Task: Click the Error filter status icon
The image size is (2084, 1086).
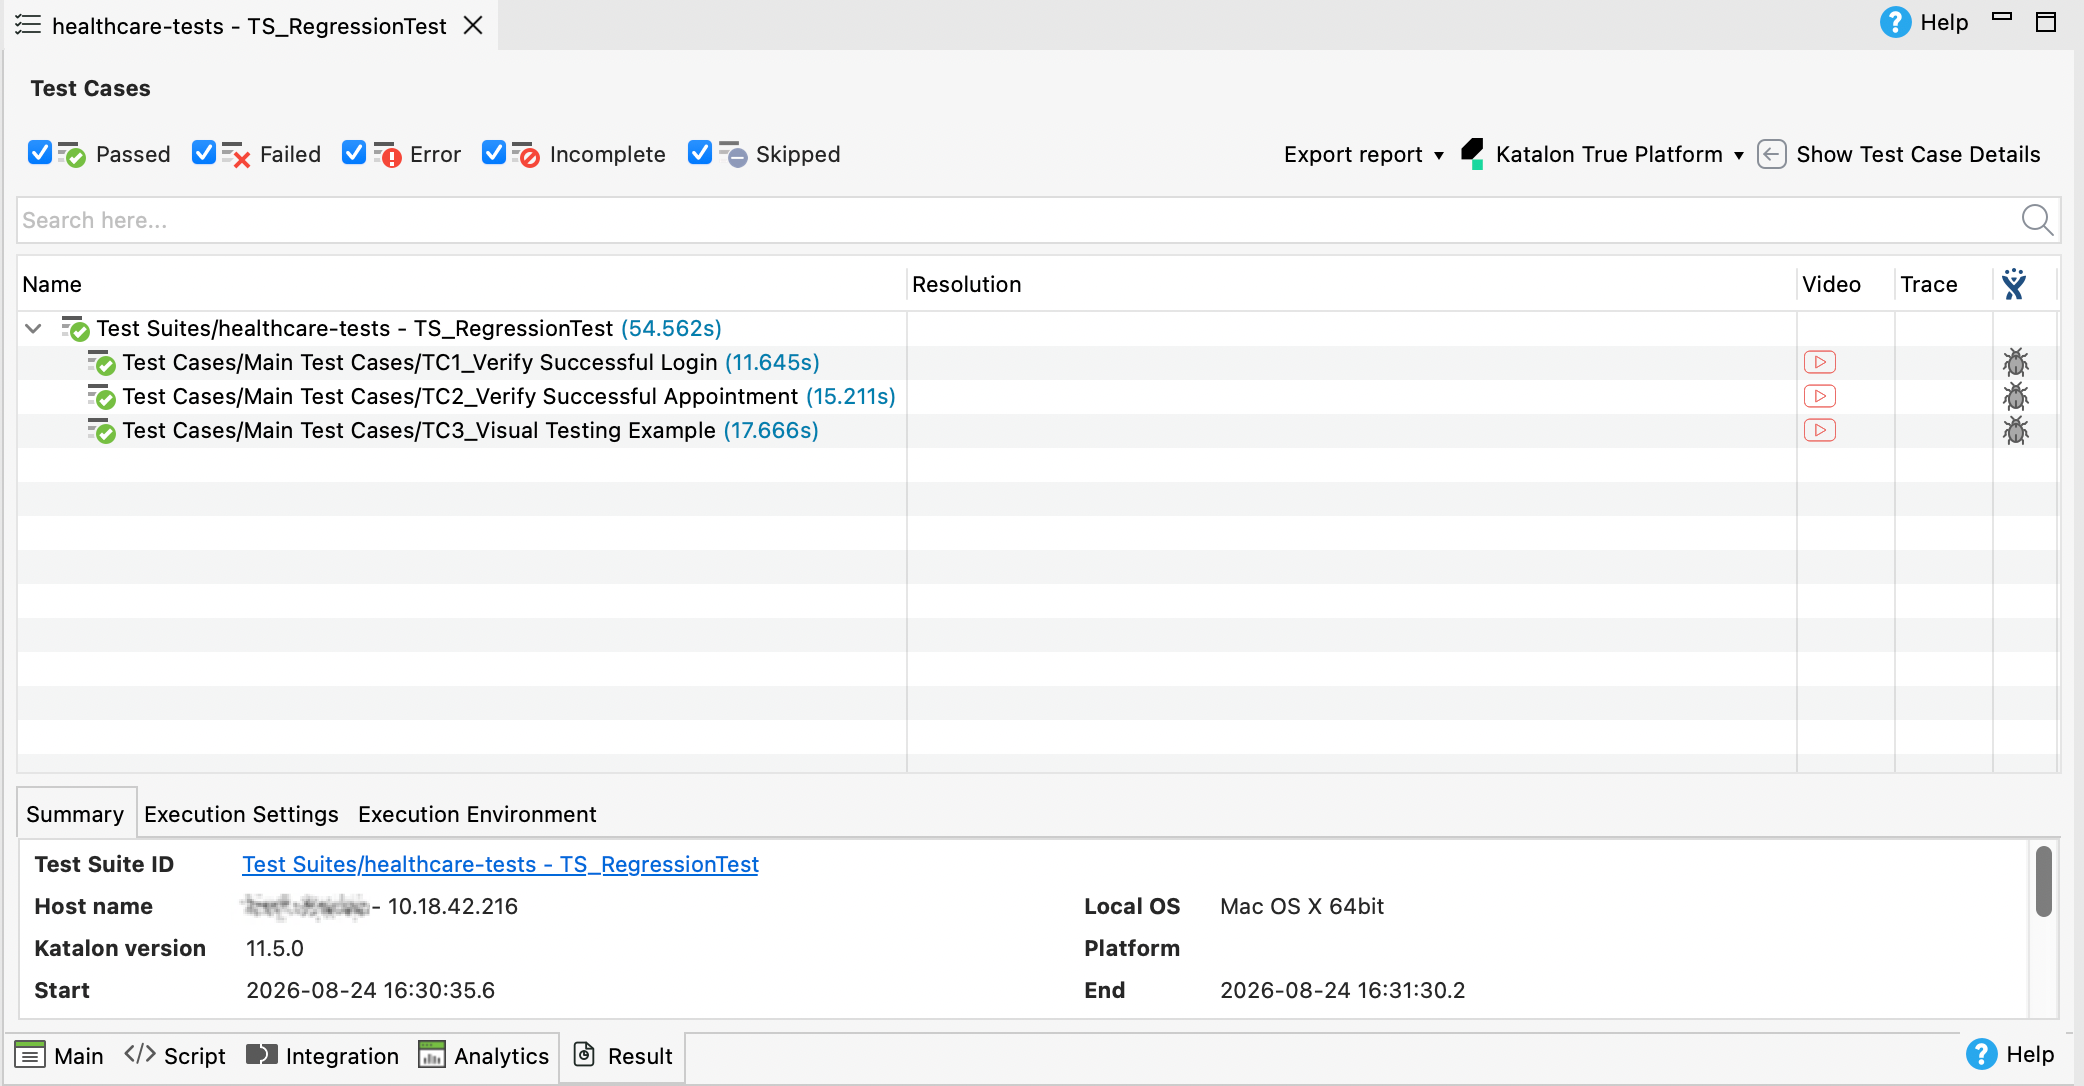Action: (x=387, y=154)
